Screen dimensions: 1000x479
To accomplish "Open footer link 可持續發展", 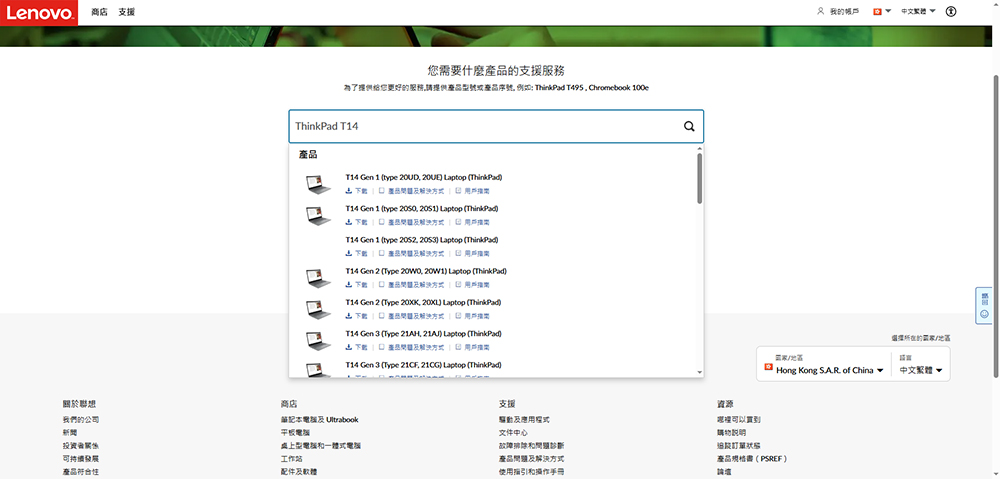I will pos(80,459).
